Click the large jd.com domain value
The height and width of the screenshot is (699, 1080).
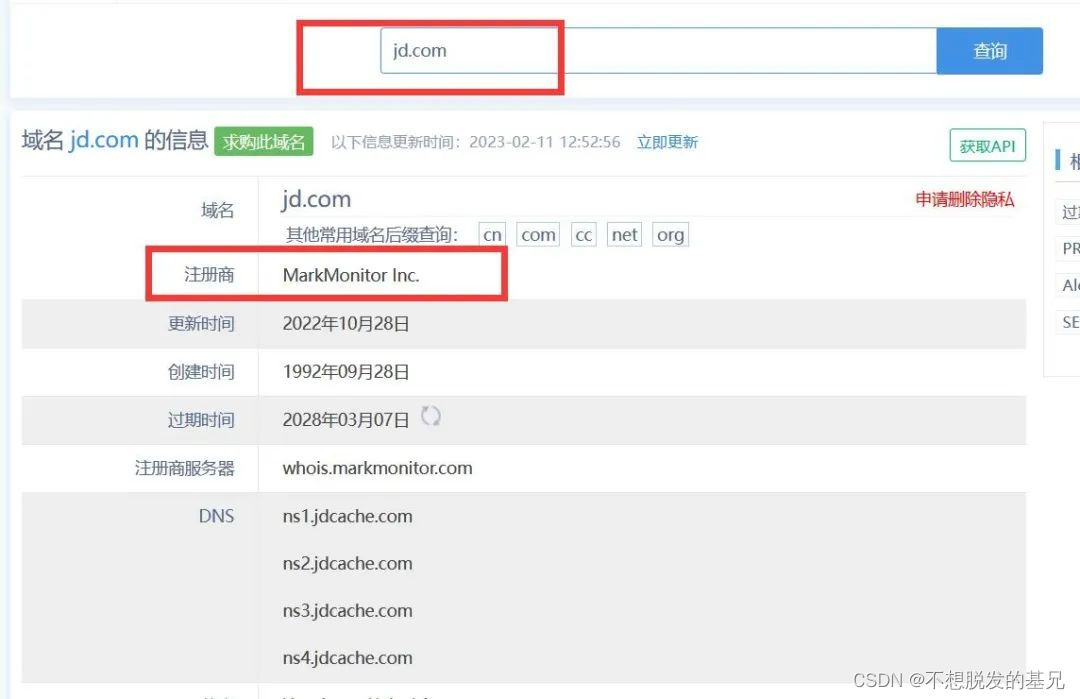(x=316, y=199)
